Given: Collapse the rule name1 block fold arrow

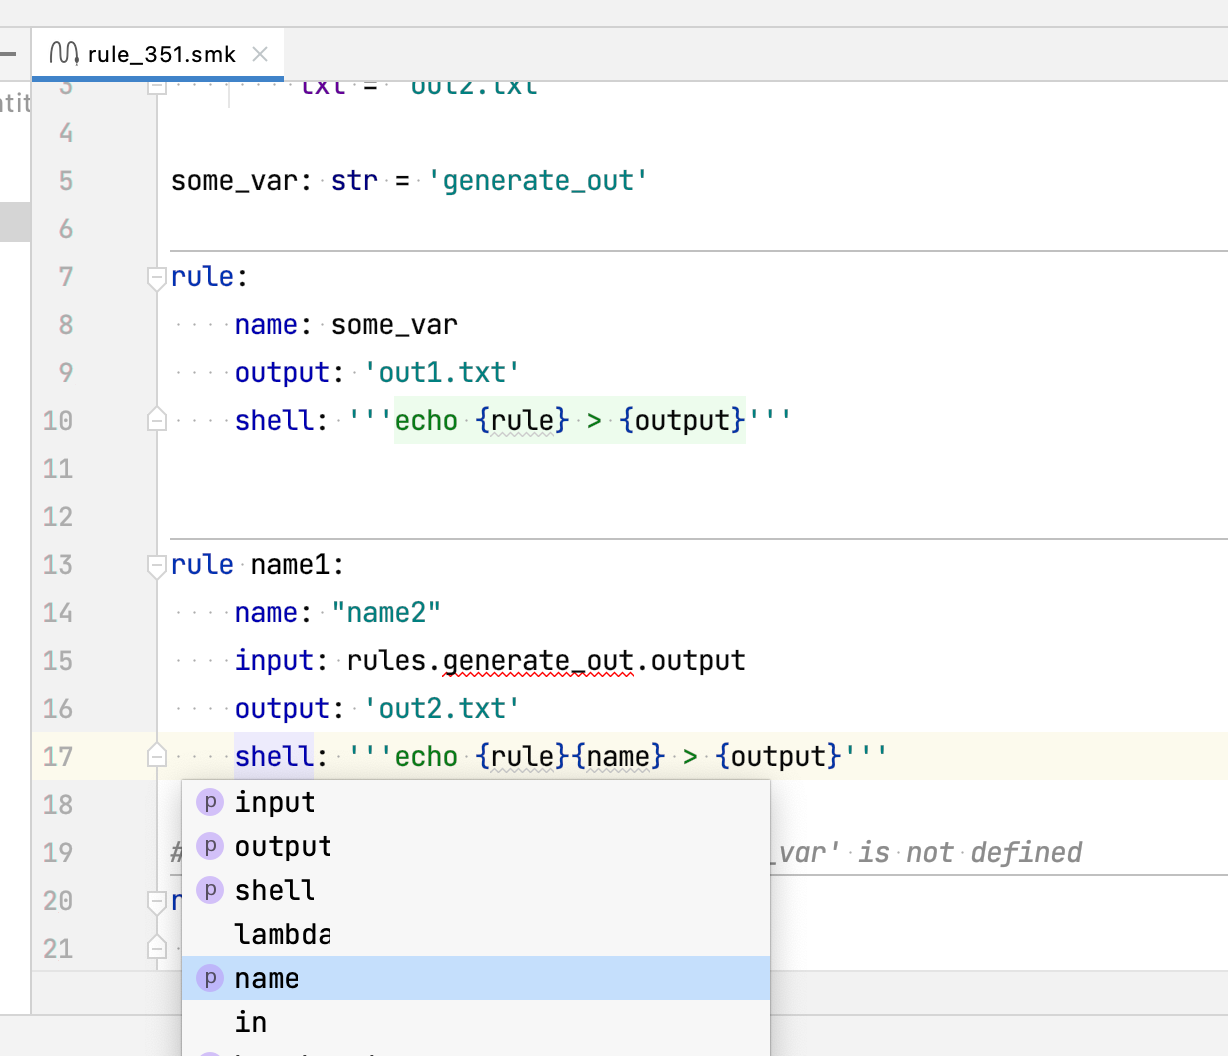Looking at the screenshot, I should coord(156,565).
